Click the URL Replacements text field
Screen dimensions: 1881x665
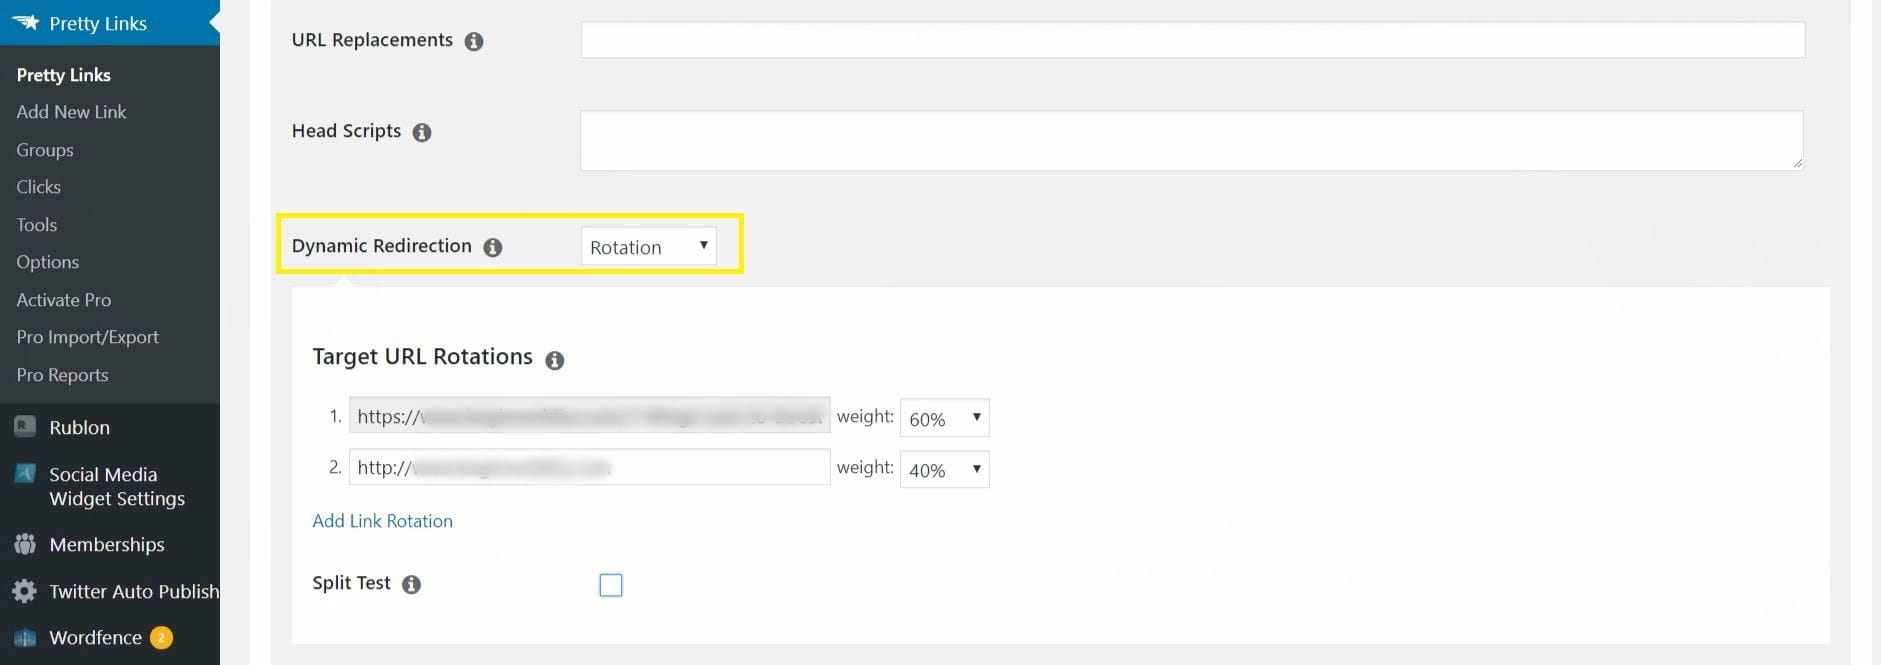point(1192,40)
